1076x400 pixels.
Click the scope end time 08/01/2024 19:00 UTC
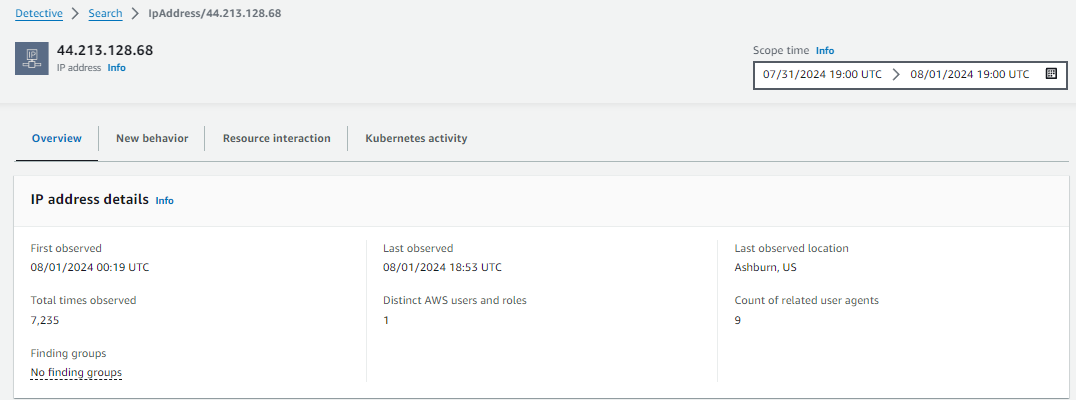[x=970, y=74]
